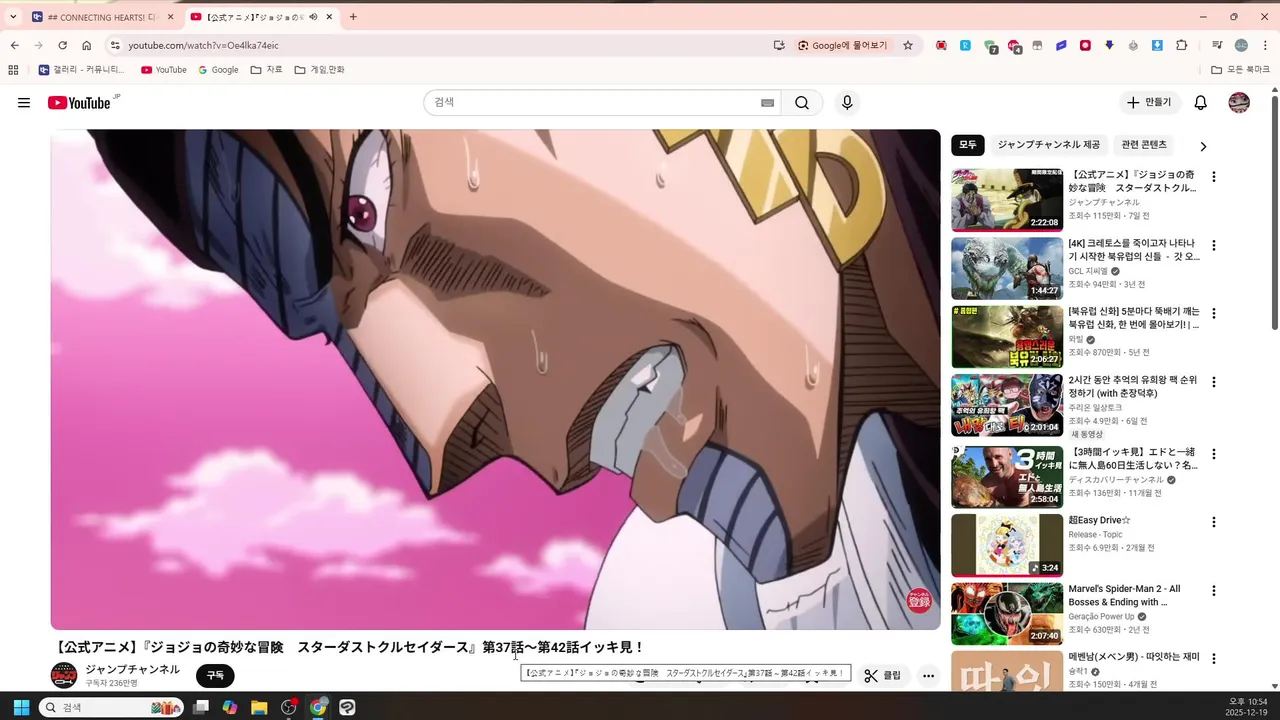Open the on-screen keyboard in search box
The width and height of the screenshot is (1280, 720).
(768, 103)
